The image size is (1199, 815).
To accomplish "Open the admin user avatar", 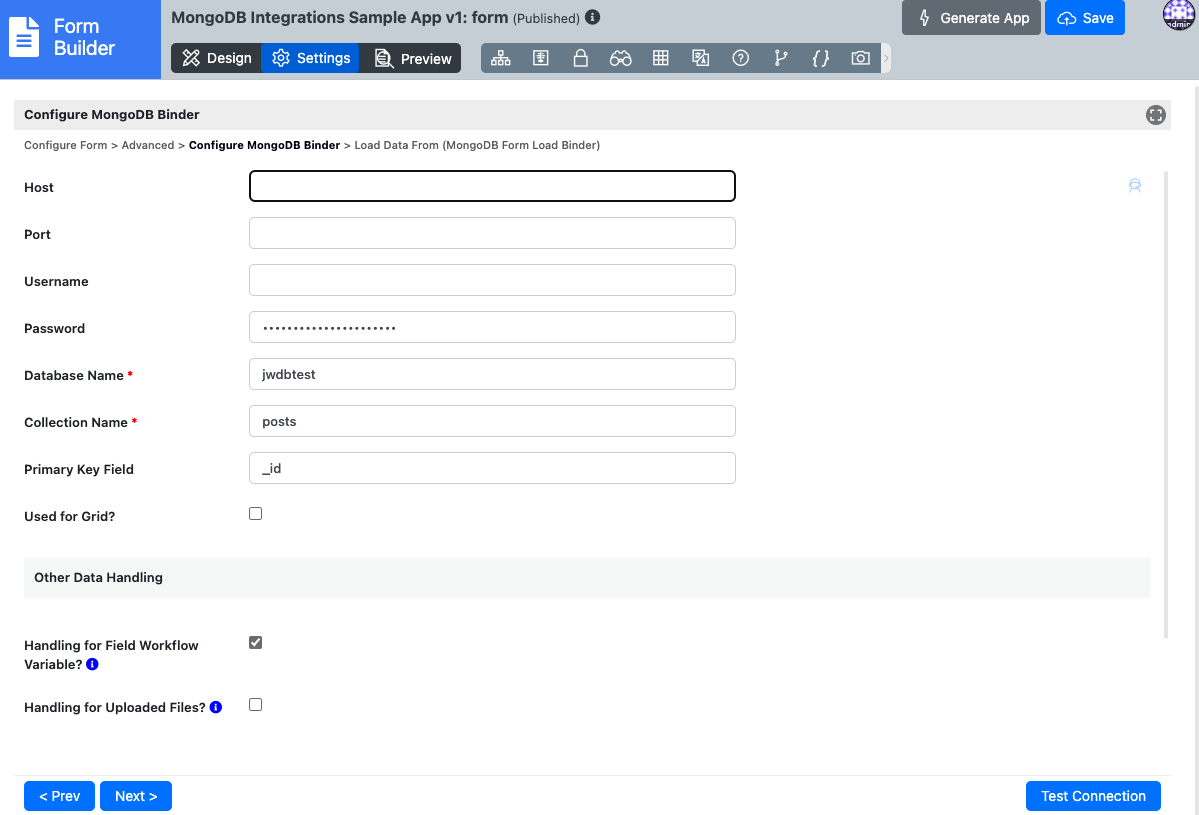I will [x=1178, y=15].
